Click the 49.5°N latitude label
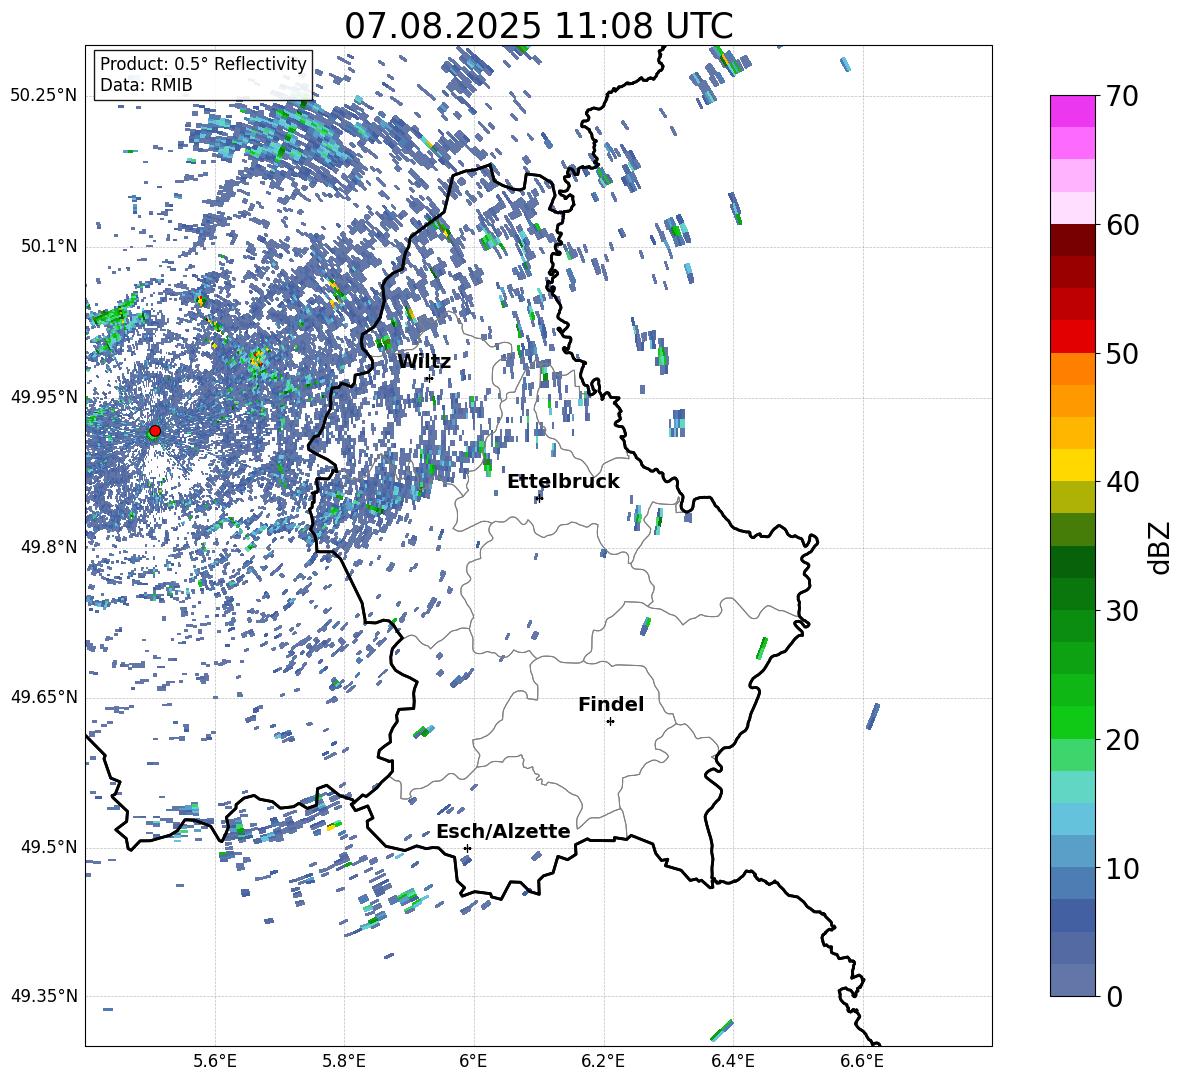1184x1081 pixels. [x=49, y=847]
